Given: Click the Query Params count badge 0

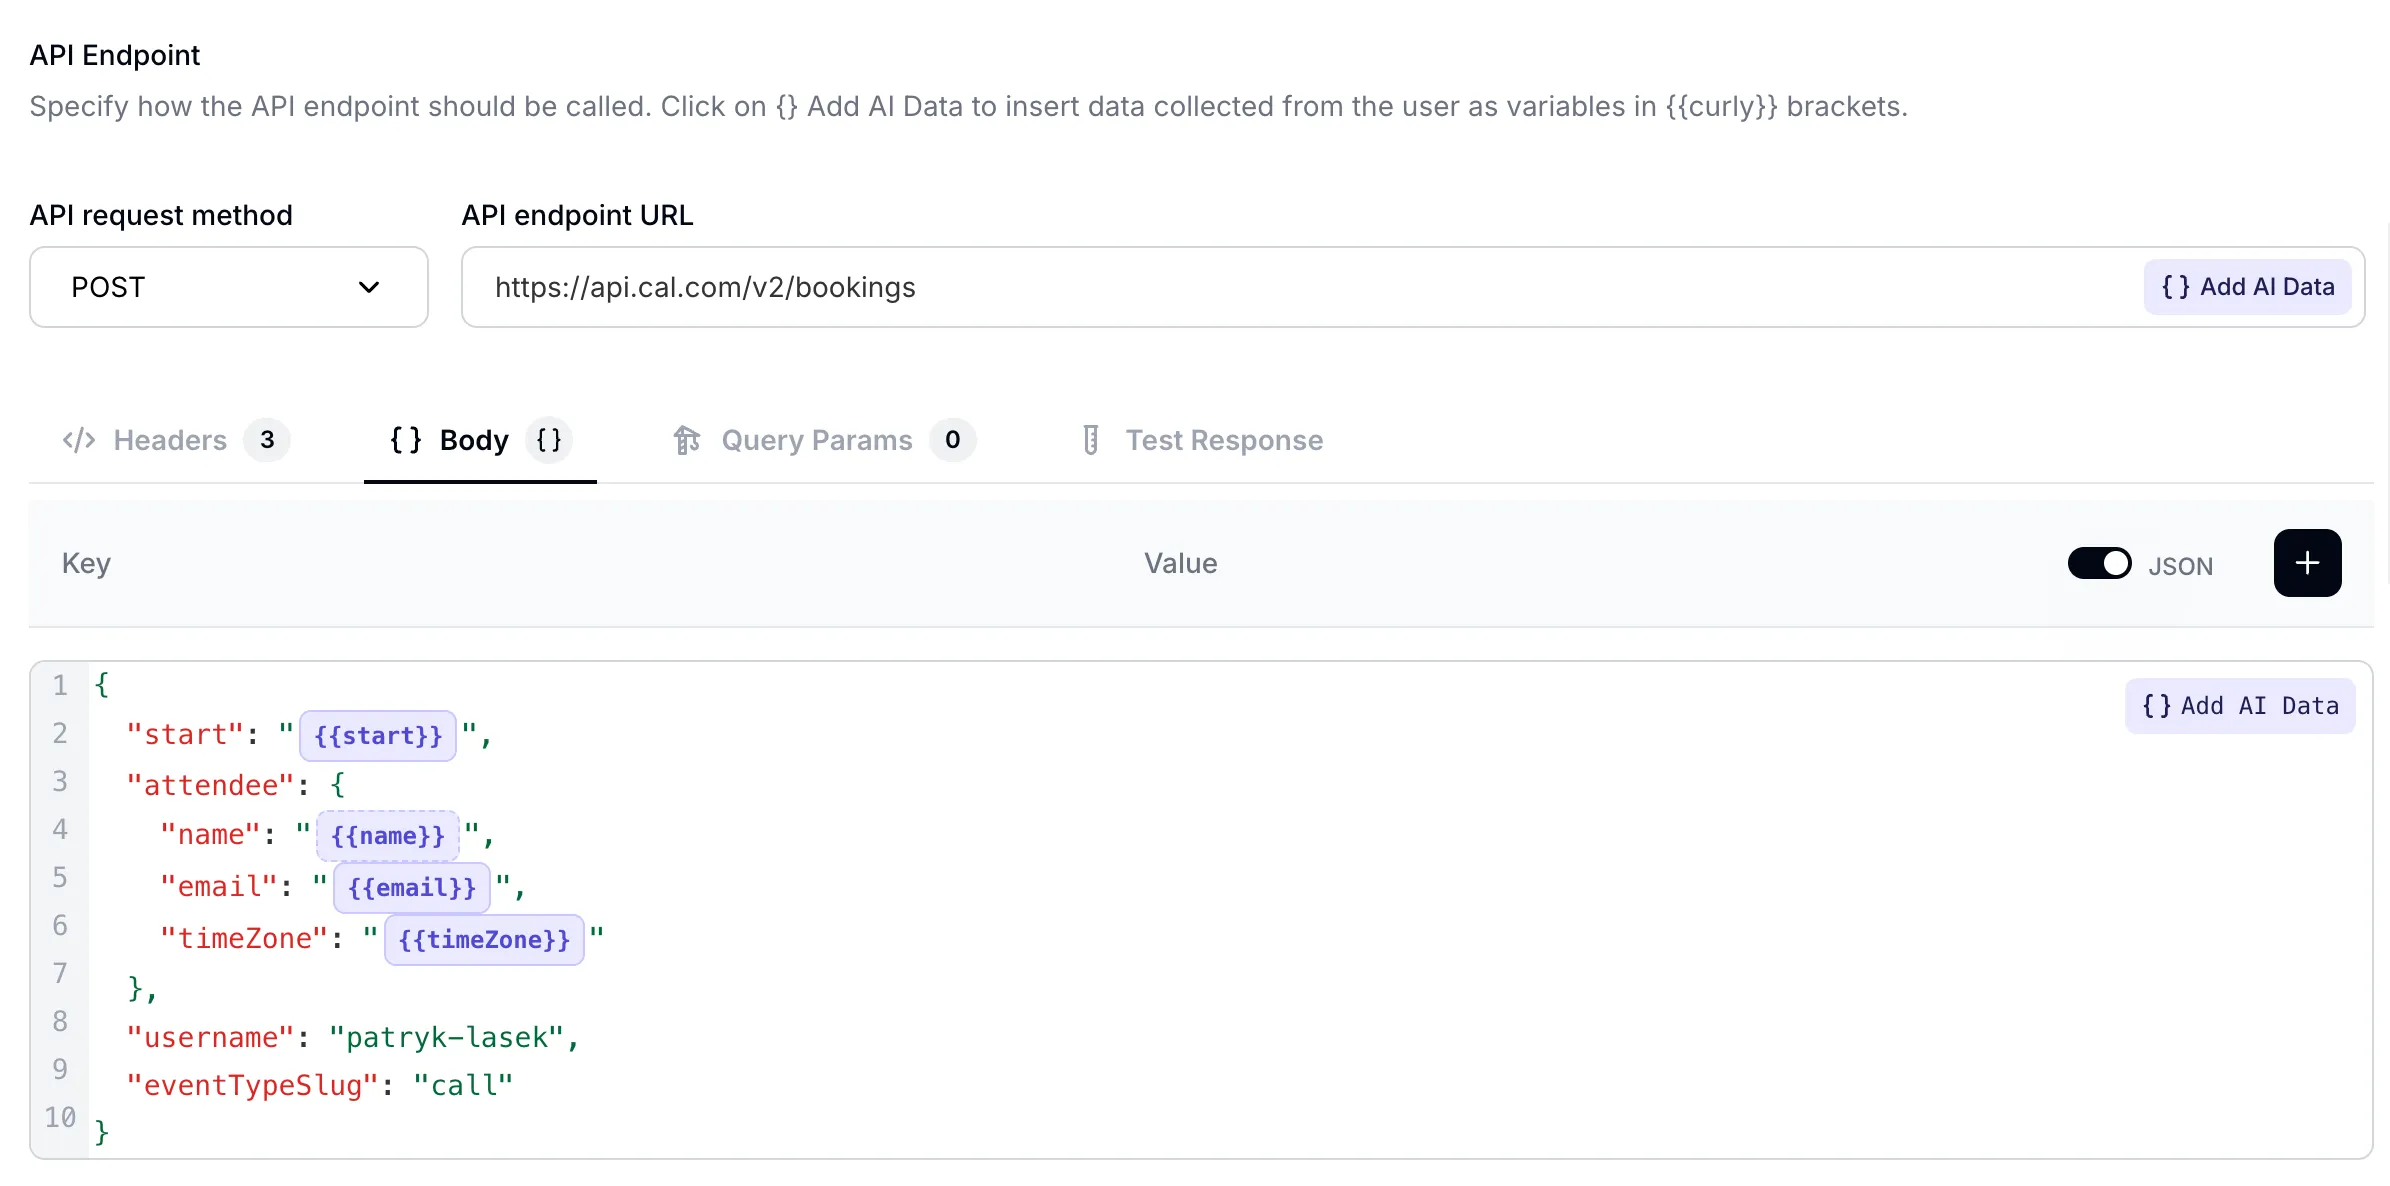Looking at the screenshot, I should 952,440.
